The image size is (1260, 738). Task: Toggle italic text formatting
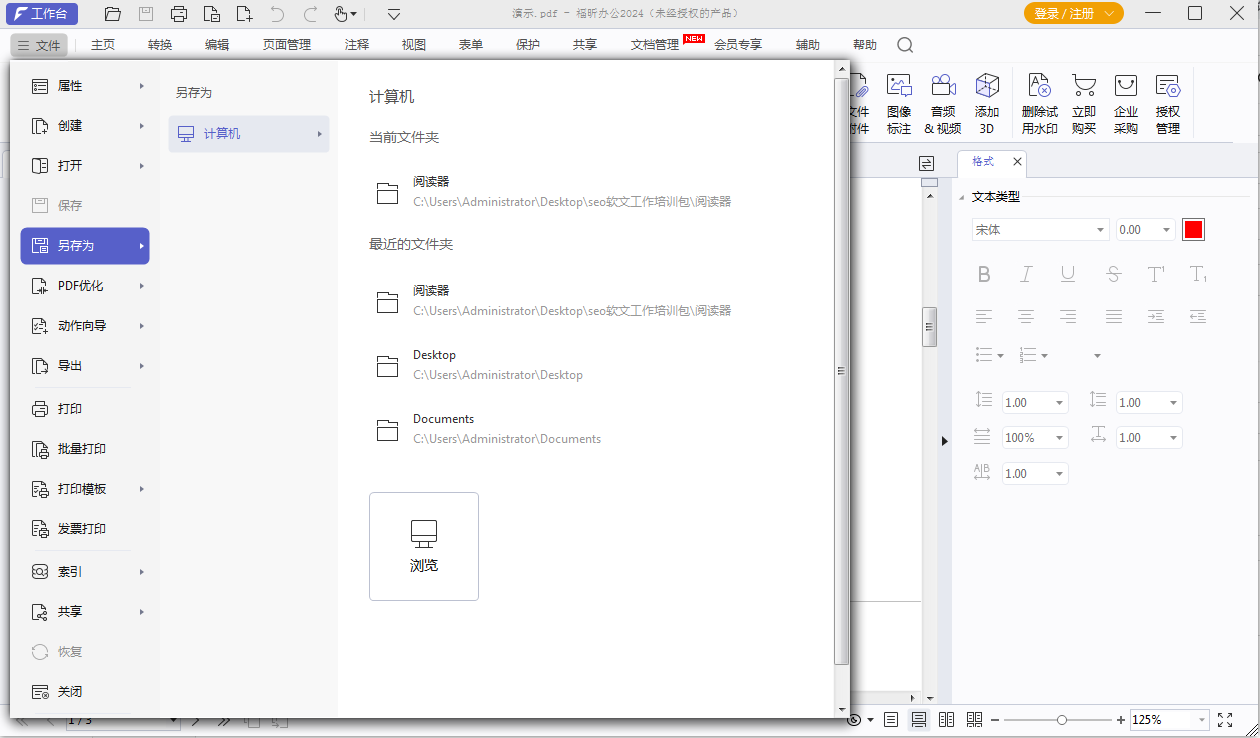coord(1026,273)
